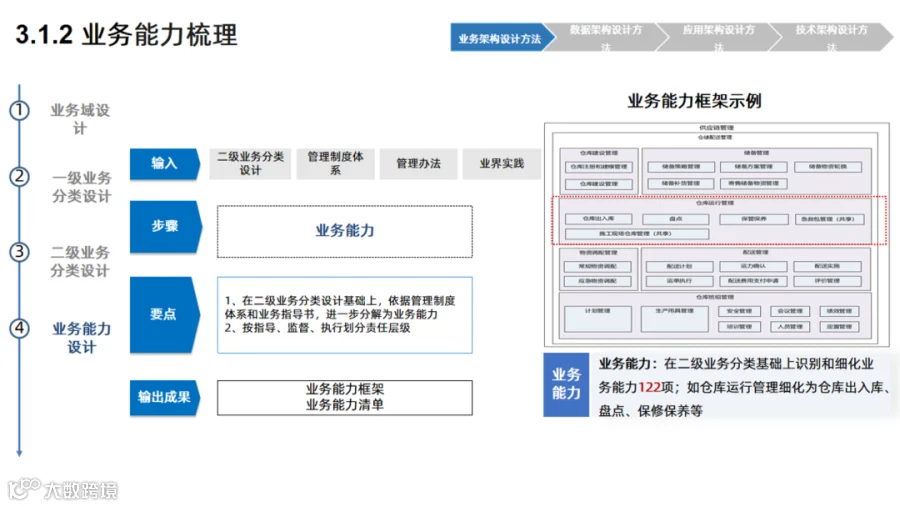
Task: Click the 储备补货管理 capability box
Action: pyautogui.click(x=681, y=184)
